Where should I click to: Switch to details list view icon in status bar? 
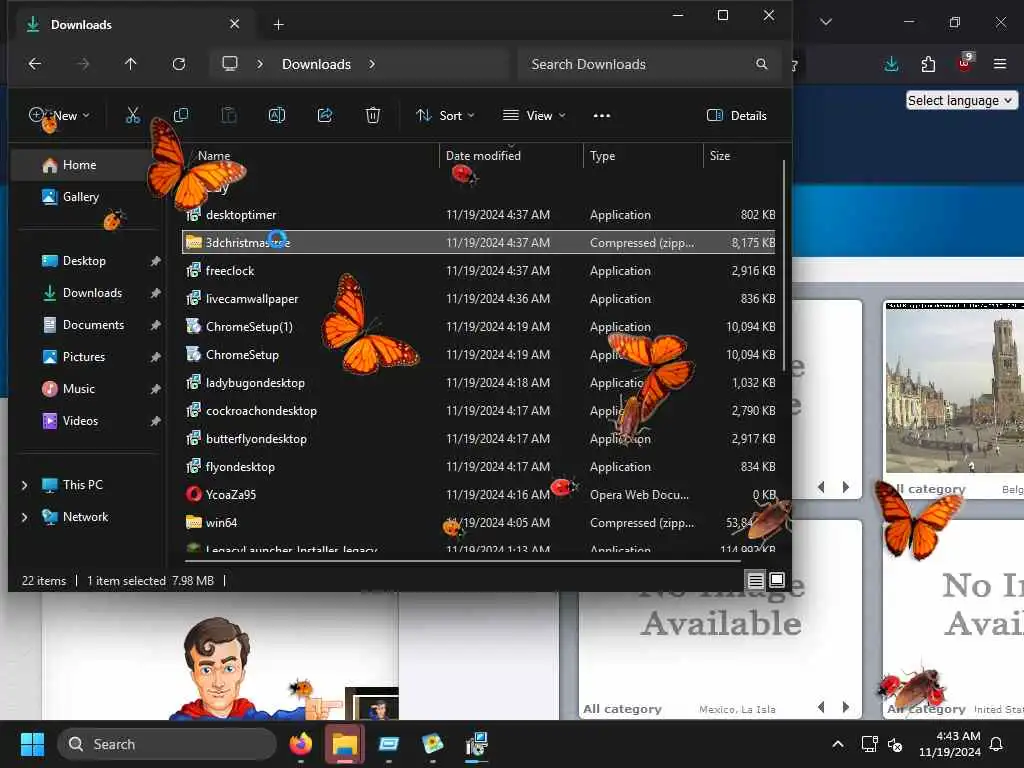[756, 580]
